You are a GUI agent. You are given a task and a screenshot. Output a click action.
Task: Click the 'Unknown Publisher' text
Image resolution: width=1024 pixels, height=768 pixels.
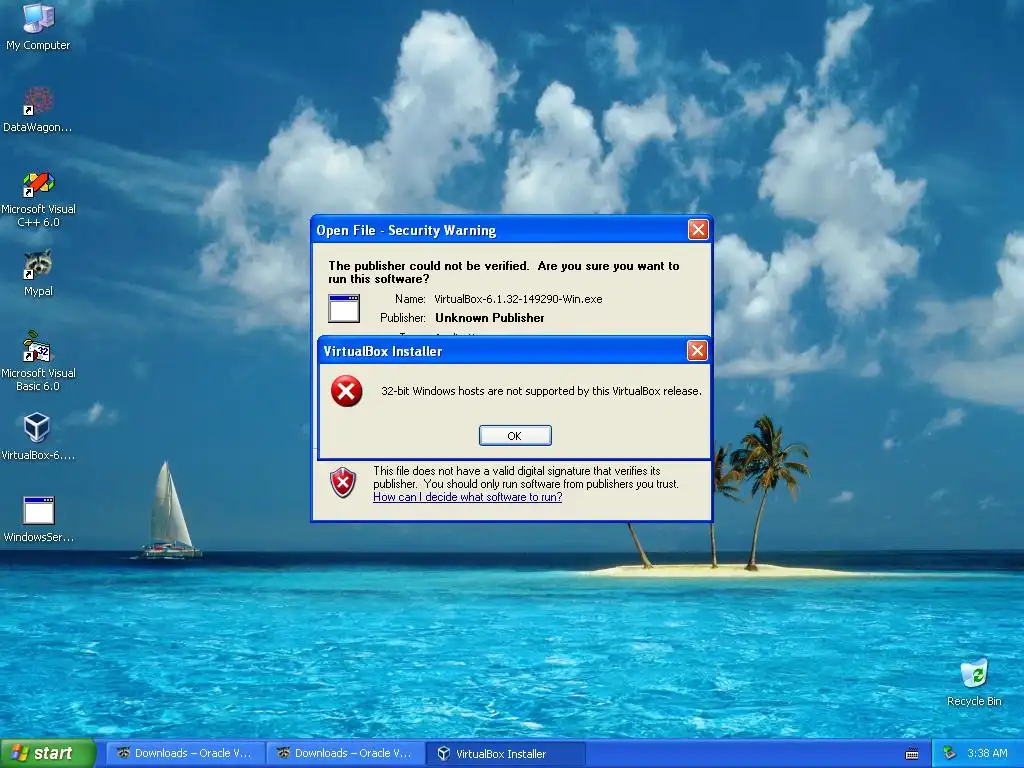tap(490, 318)
